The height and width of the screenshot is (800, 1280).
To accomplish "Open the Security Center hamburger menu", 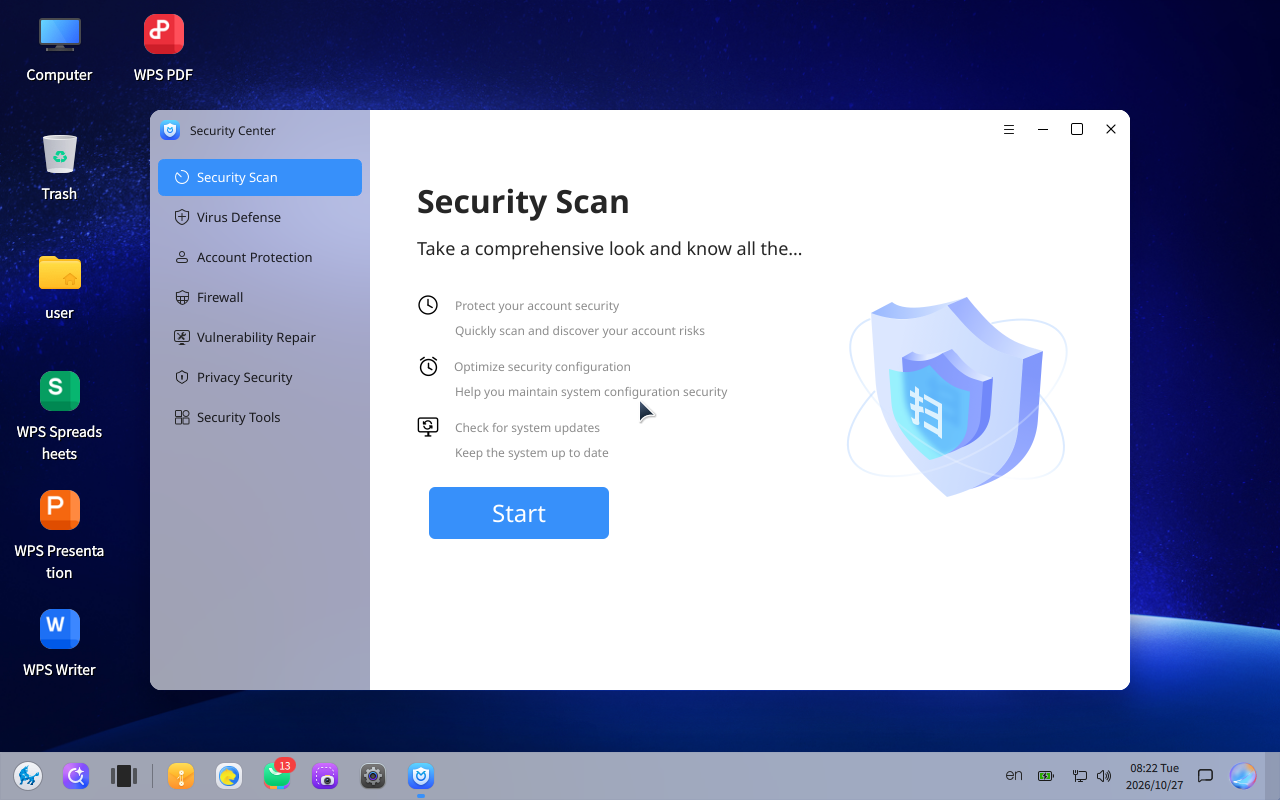I will click(1009, 129).
